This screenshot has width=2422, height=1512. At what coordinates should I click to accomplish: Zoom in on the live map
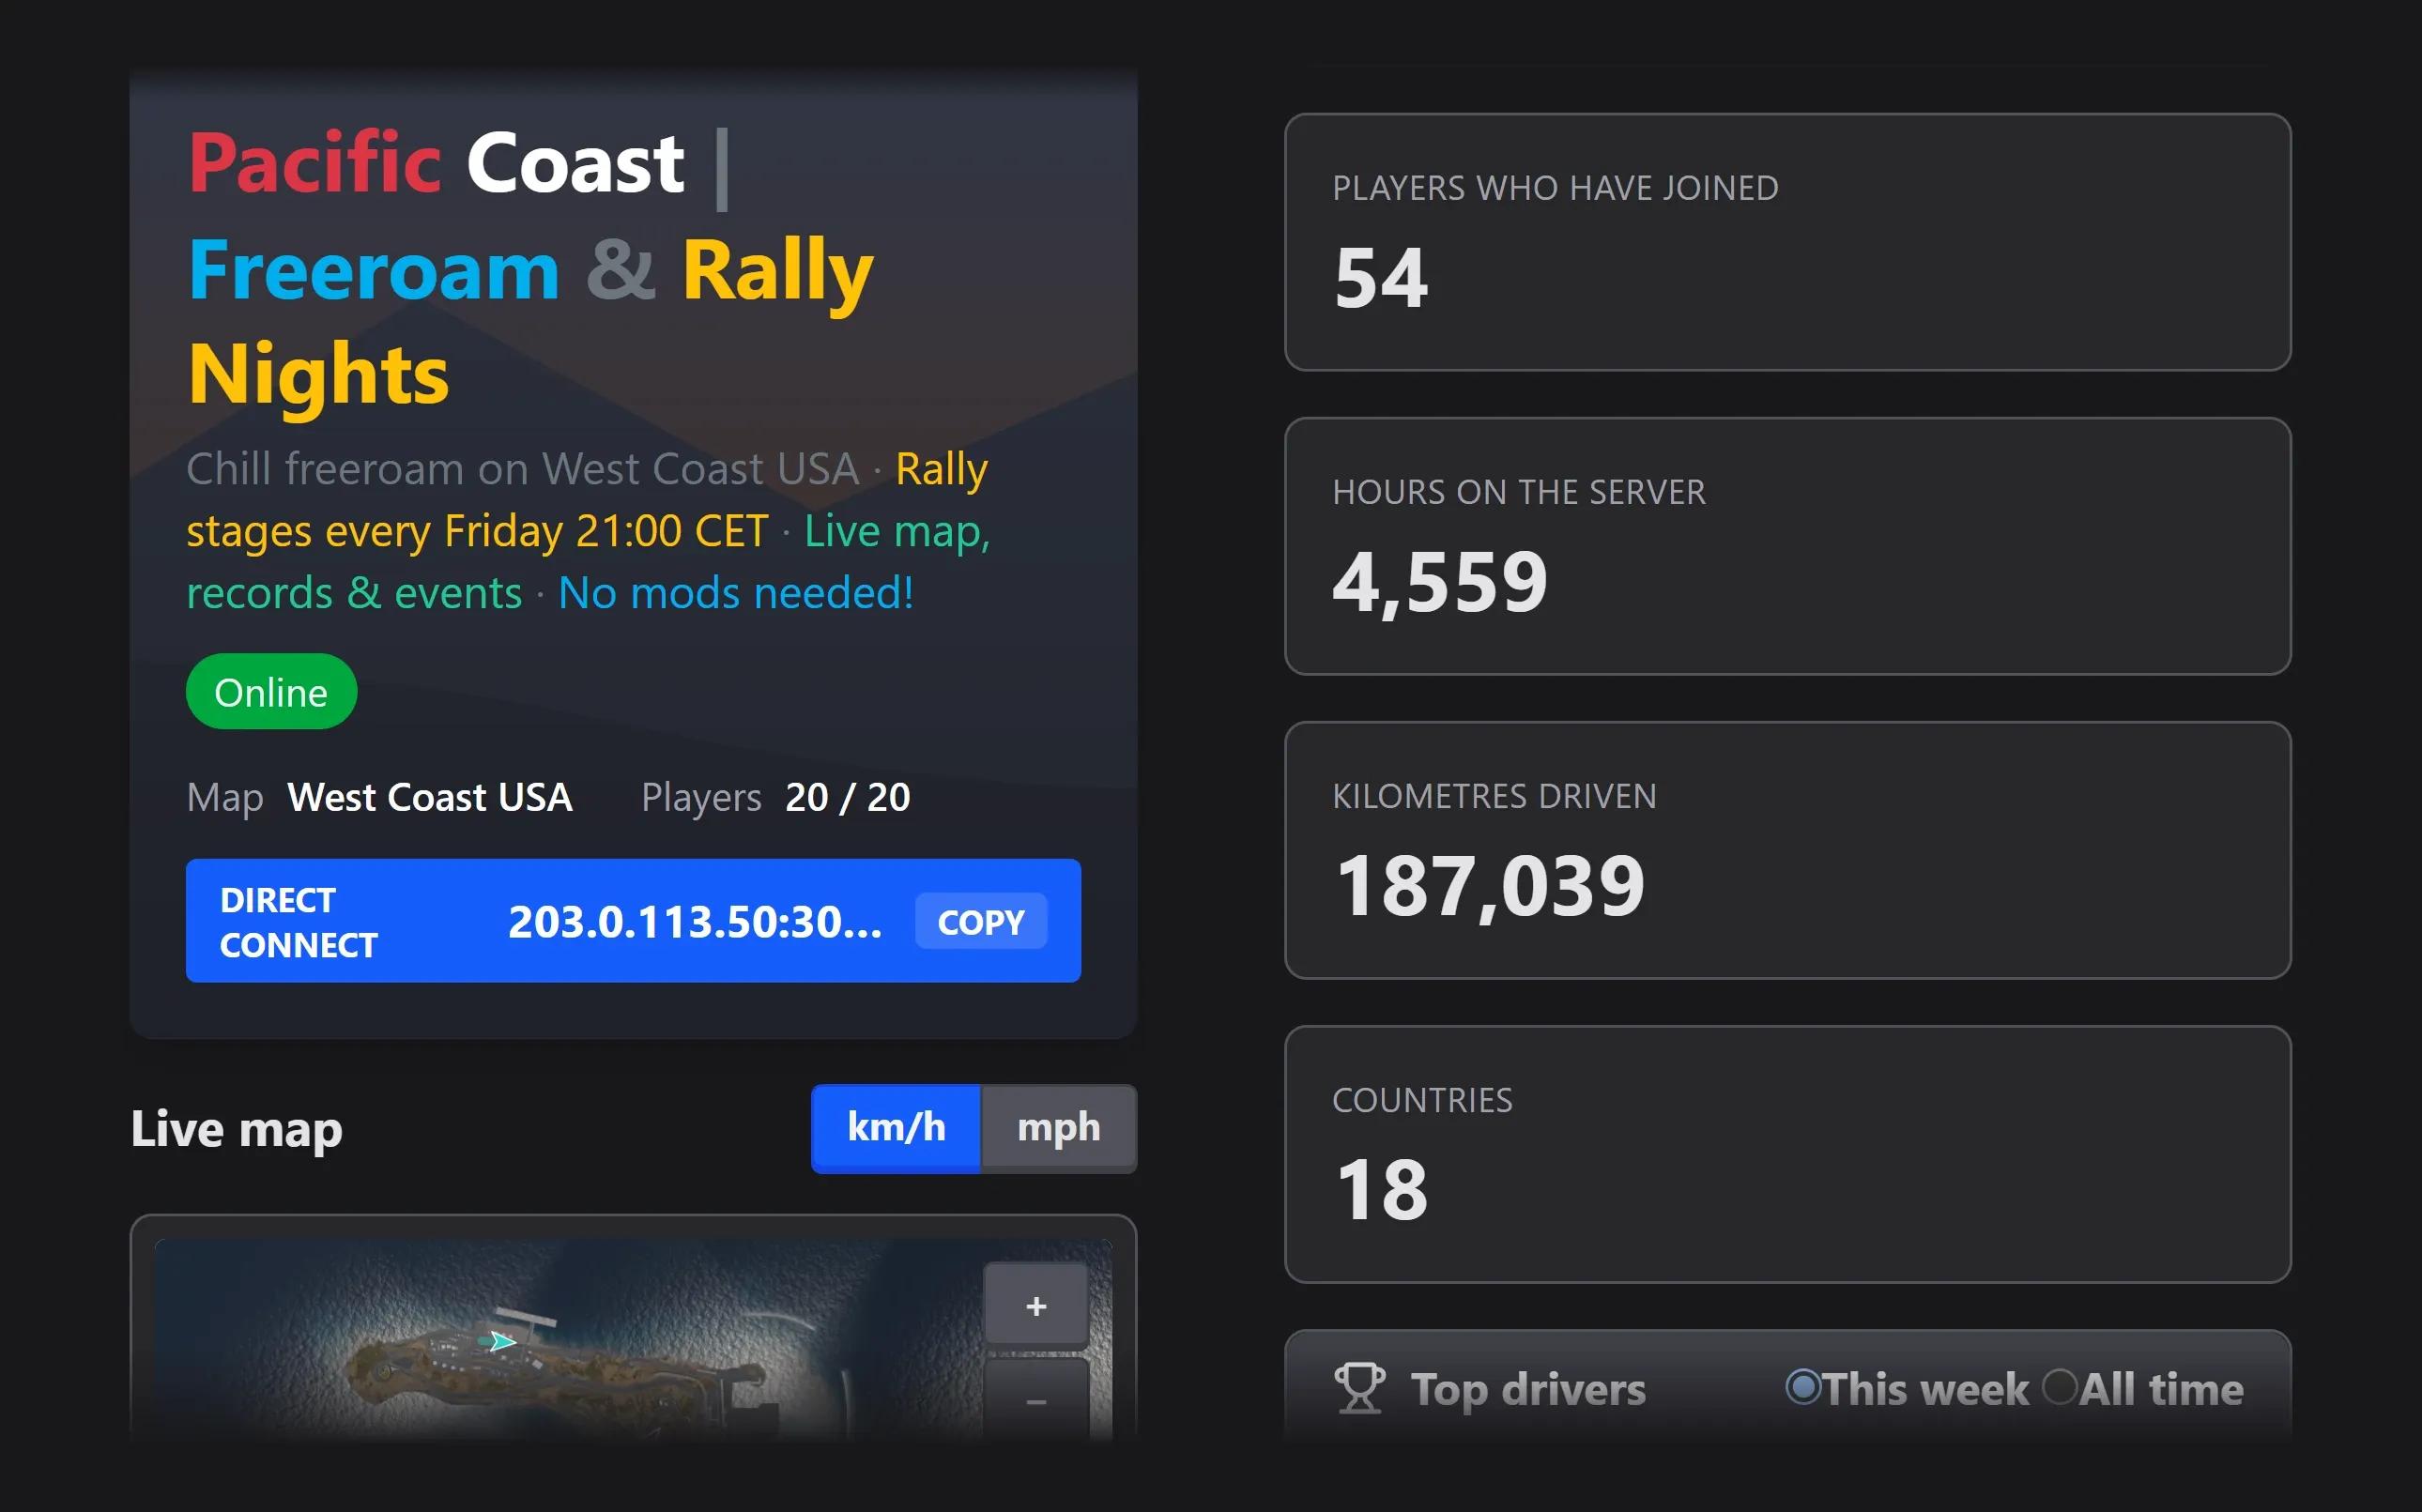[x=1036, y=1305]
